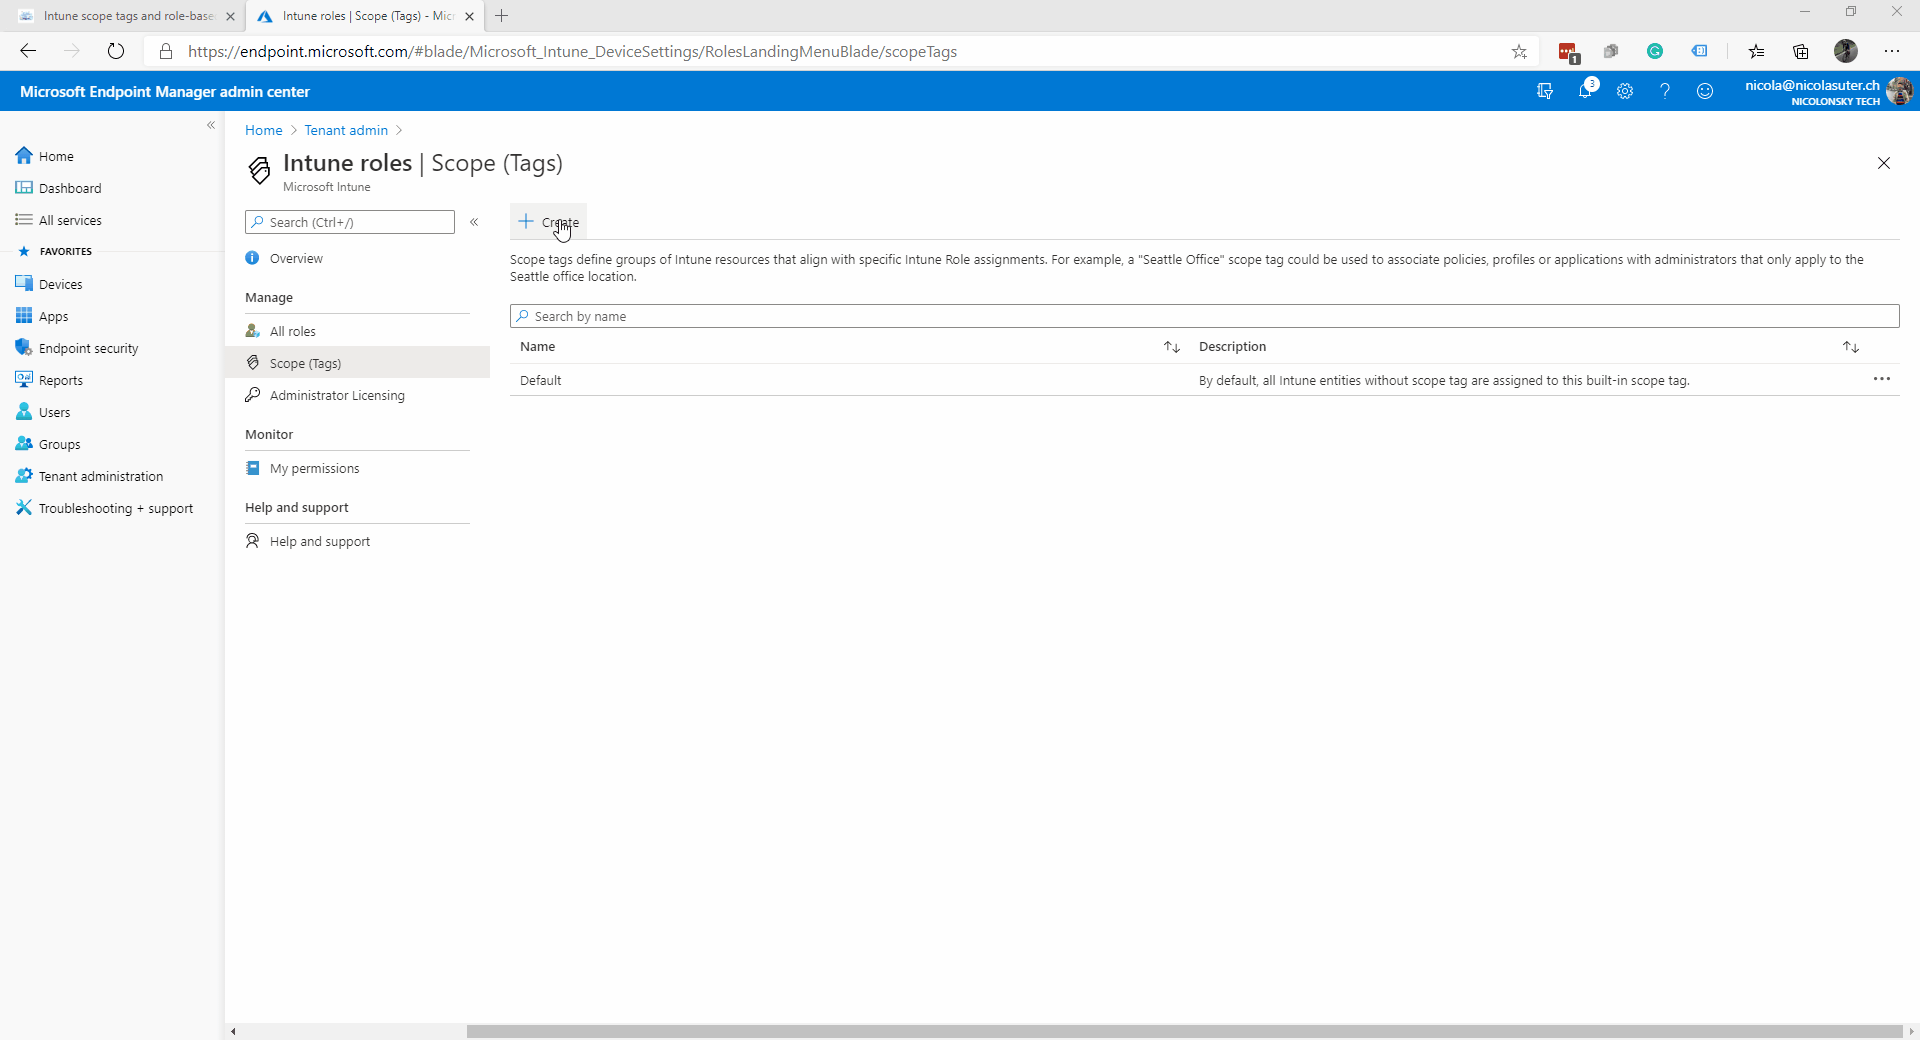
Task: Collapse the left navigation sidebar
Action: pyautogui.click(x=211, y=125)
